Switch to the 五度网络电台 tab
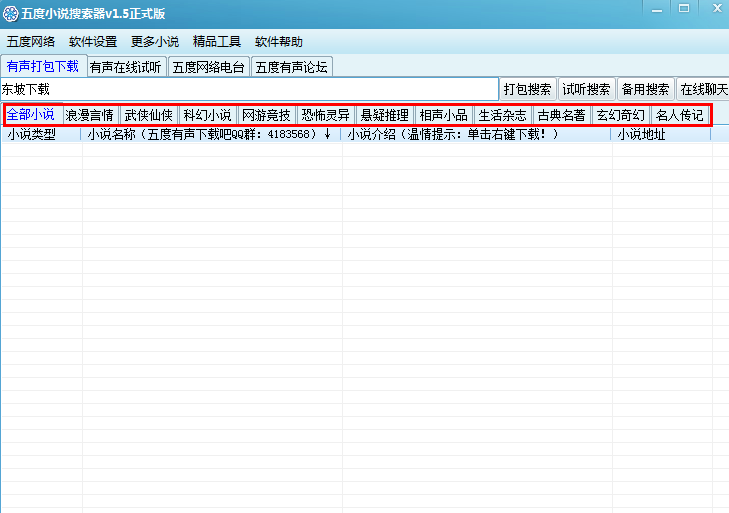This screenshot has height=513, width=729. pyautogui.click(x=208, y=67)
